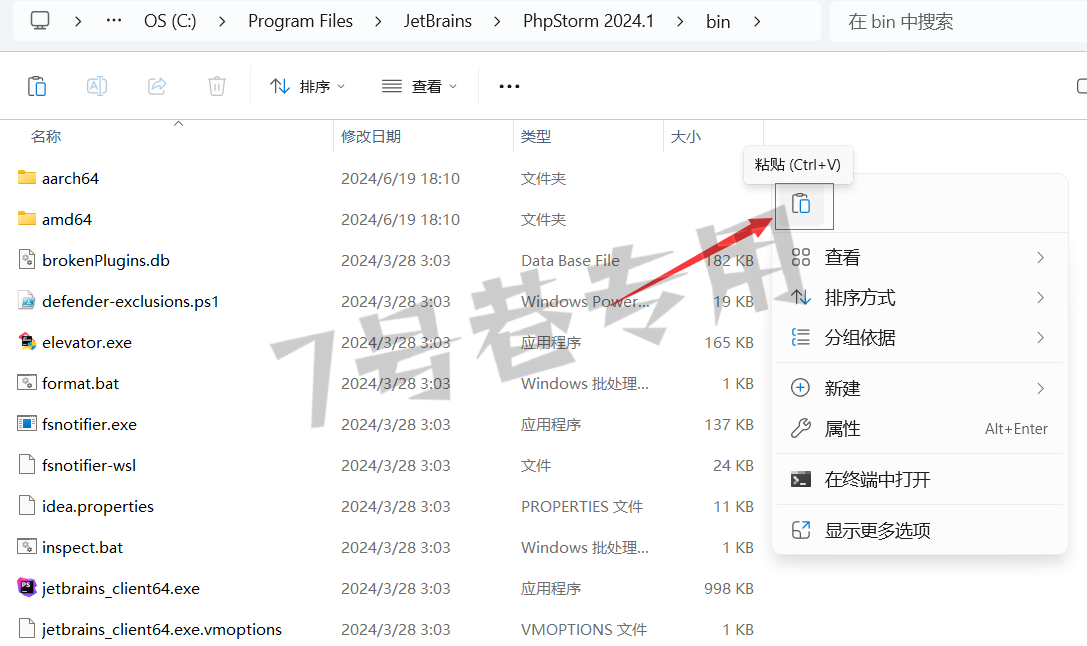Select the file name aarch64
Screen dimensions: 1087x646
(x=70, y=179)
